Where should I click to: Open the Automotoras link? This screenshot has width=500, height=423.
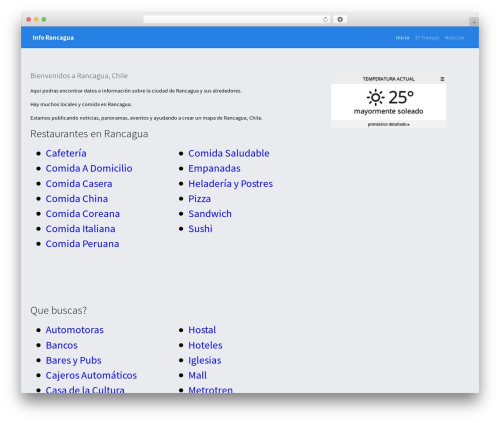75,330
